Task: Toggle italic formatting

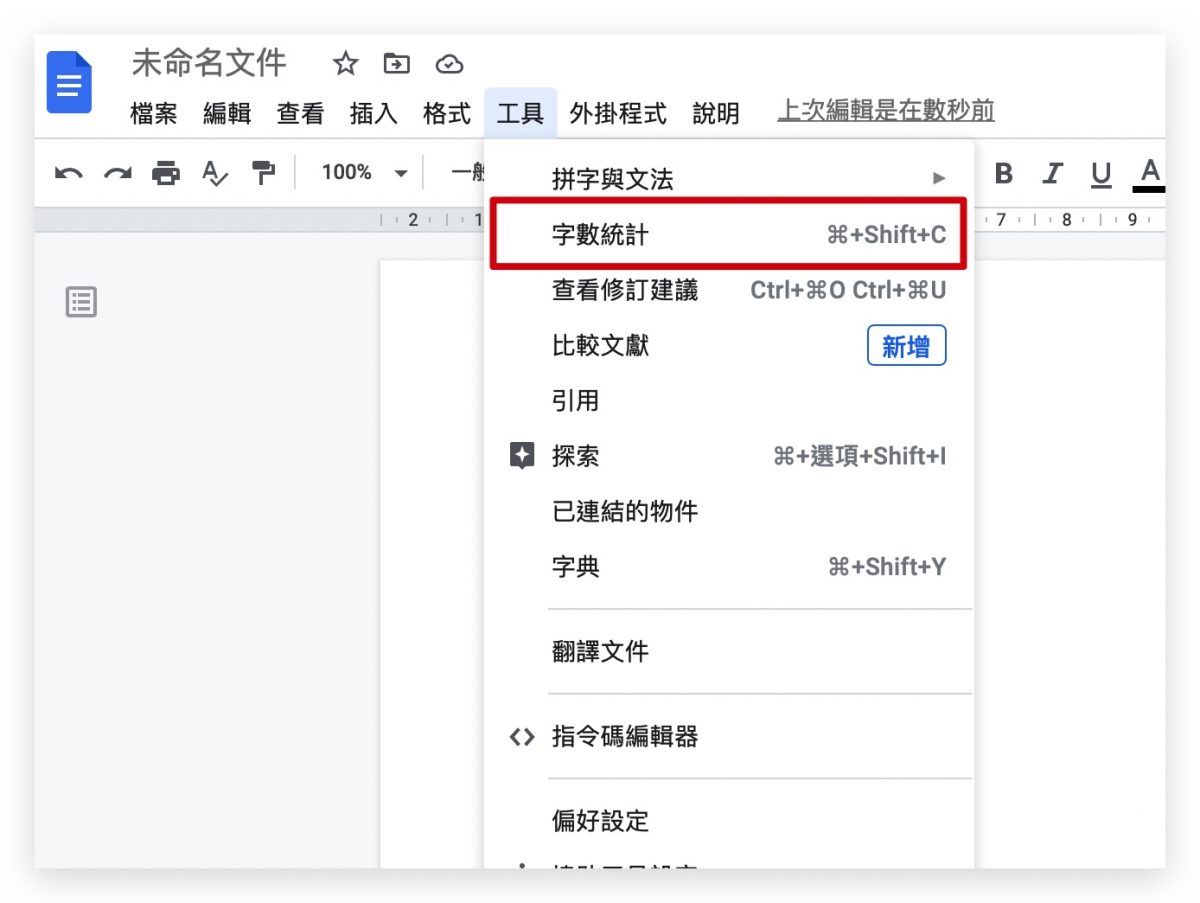Action: (1052, 174)
